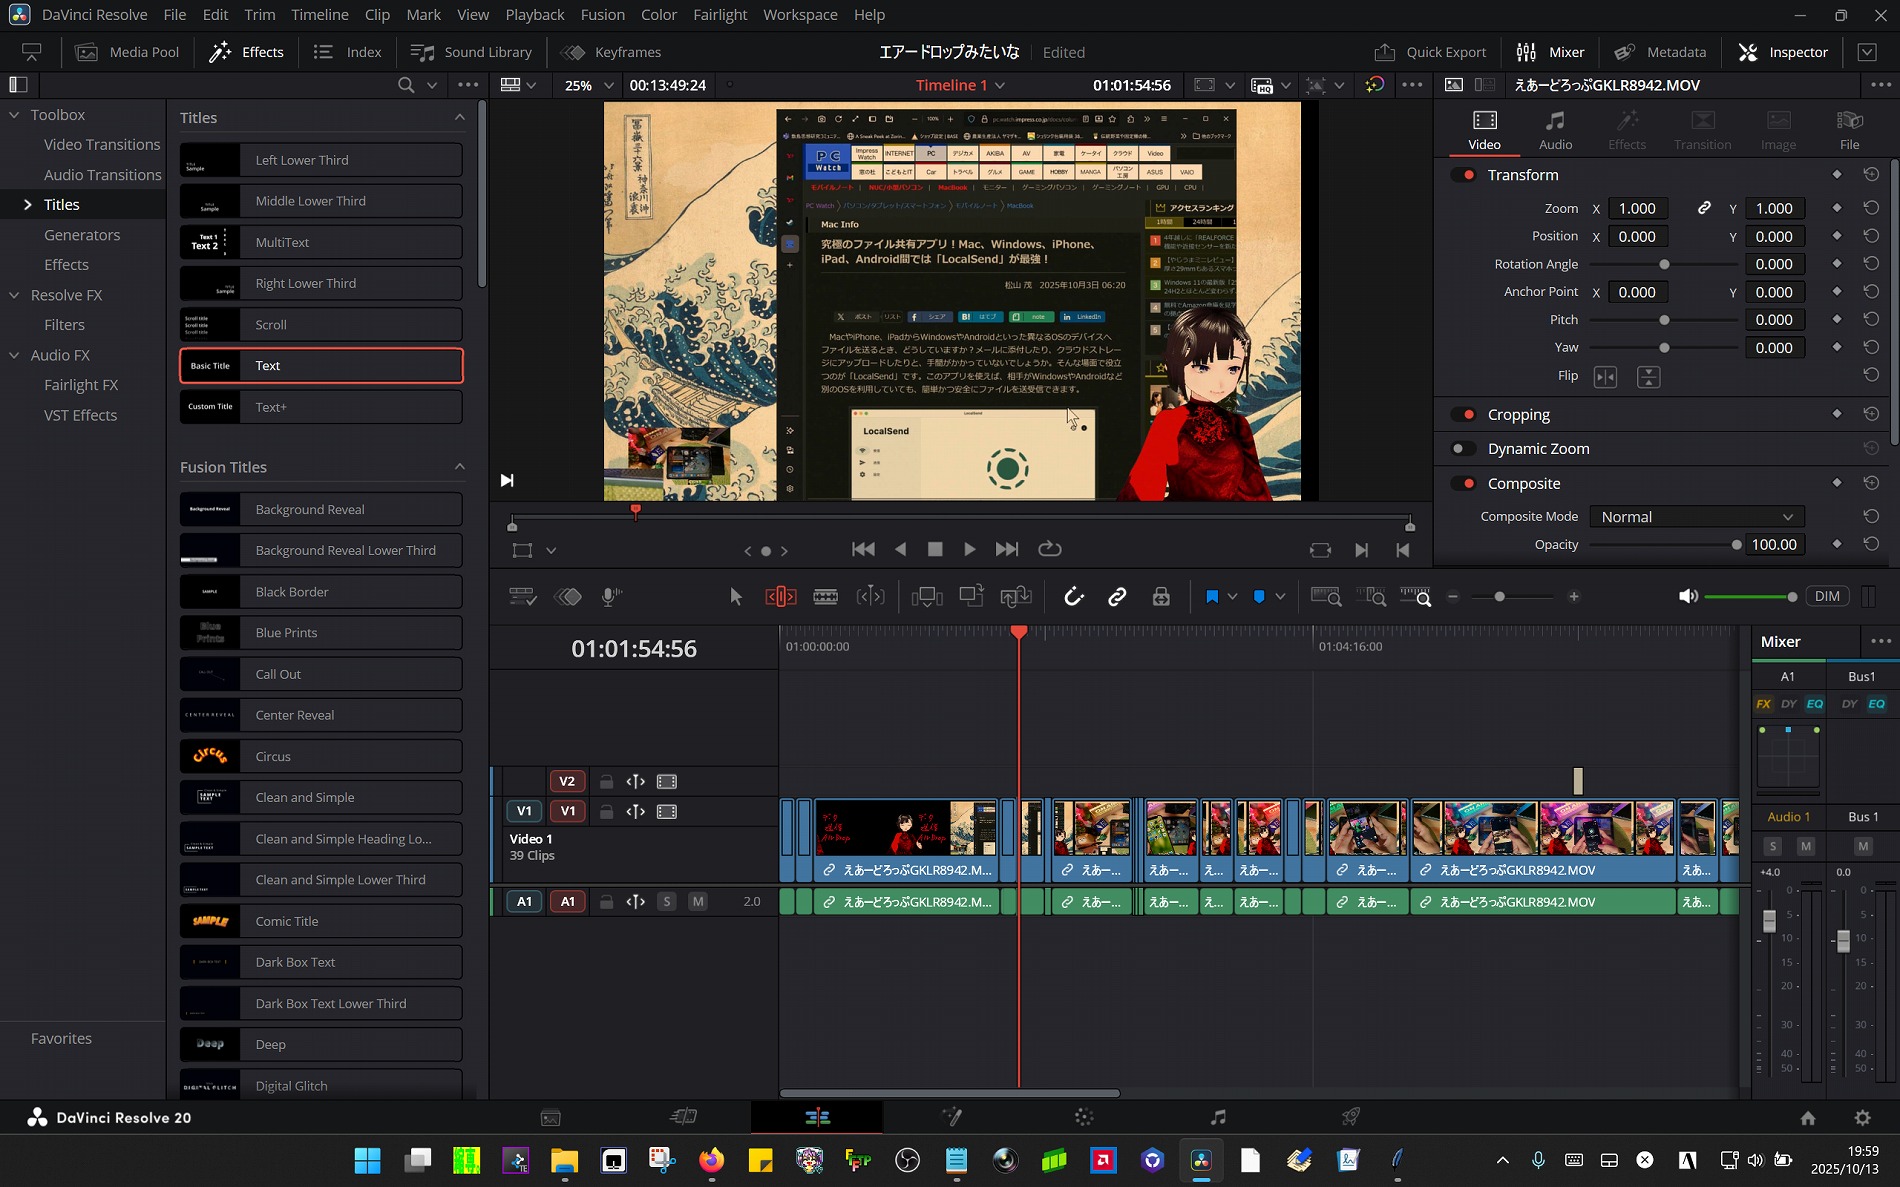Toggle Linked Selection chain icon
This screenshot has width=1900, height=1187.
click(x=1117, y=597)
